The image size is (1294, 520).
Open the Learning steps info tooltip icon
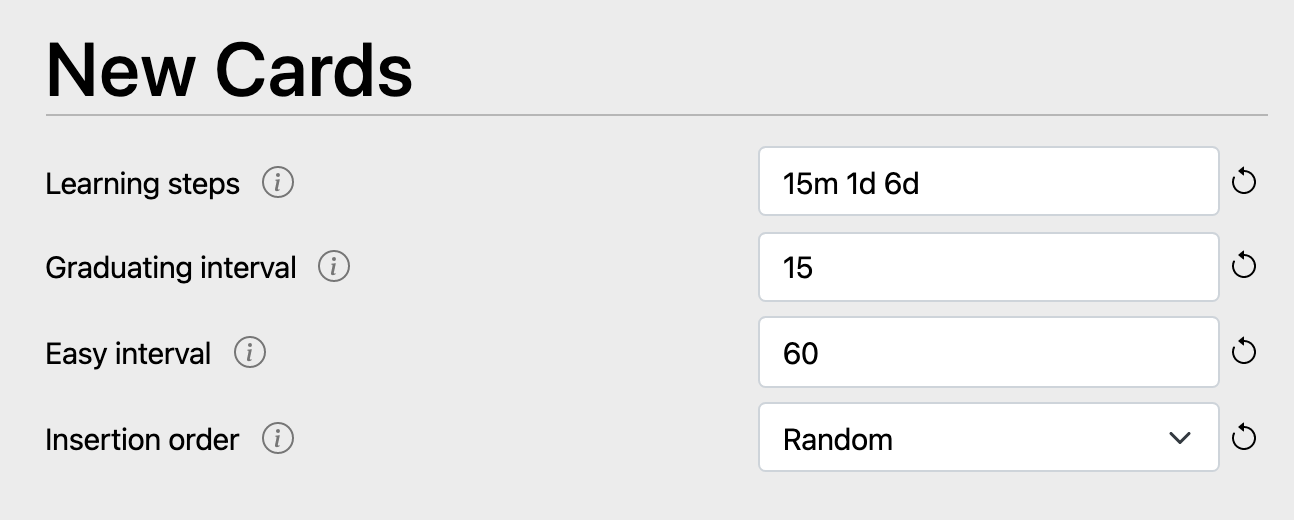[x=277, y=183]
